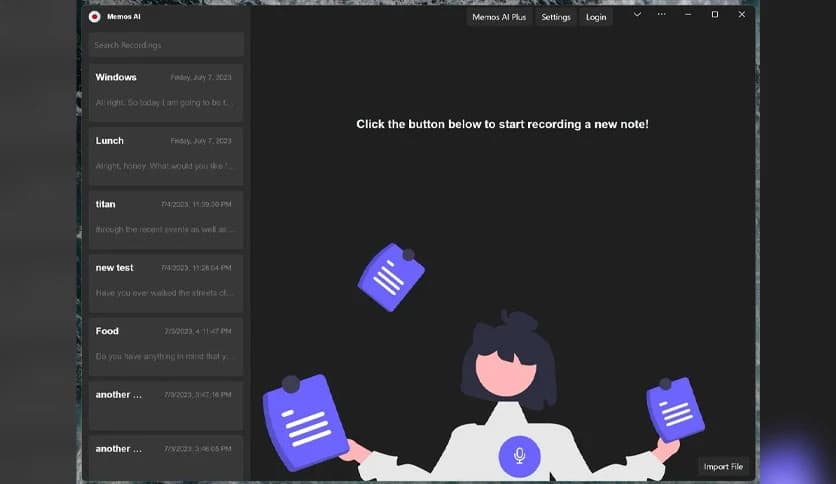This screenshot has width=836, height=484.
Task: Open the Lunch recording
Action: [x=166, y=156]
